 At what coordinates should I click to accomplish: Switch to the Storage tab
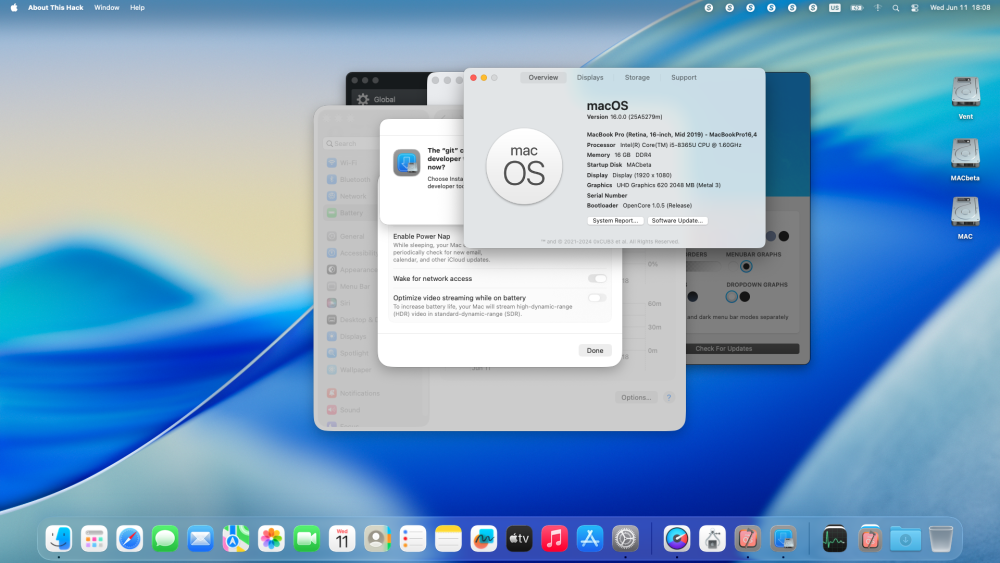click(x=637, y=77)
